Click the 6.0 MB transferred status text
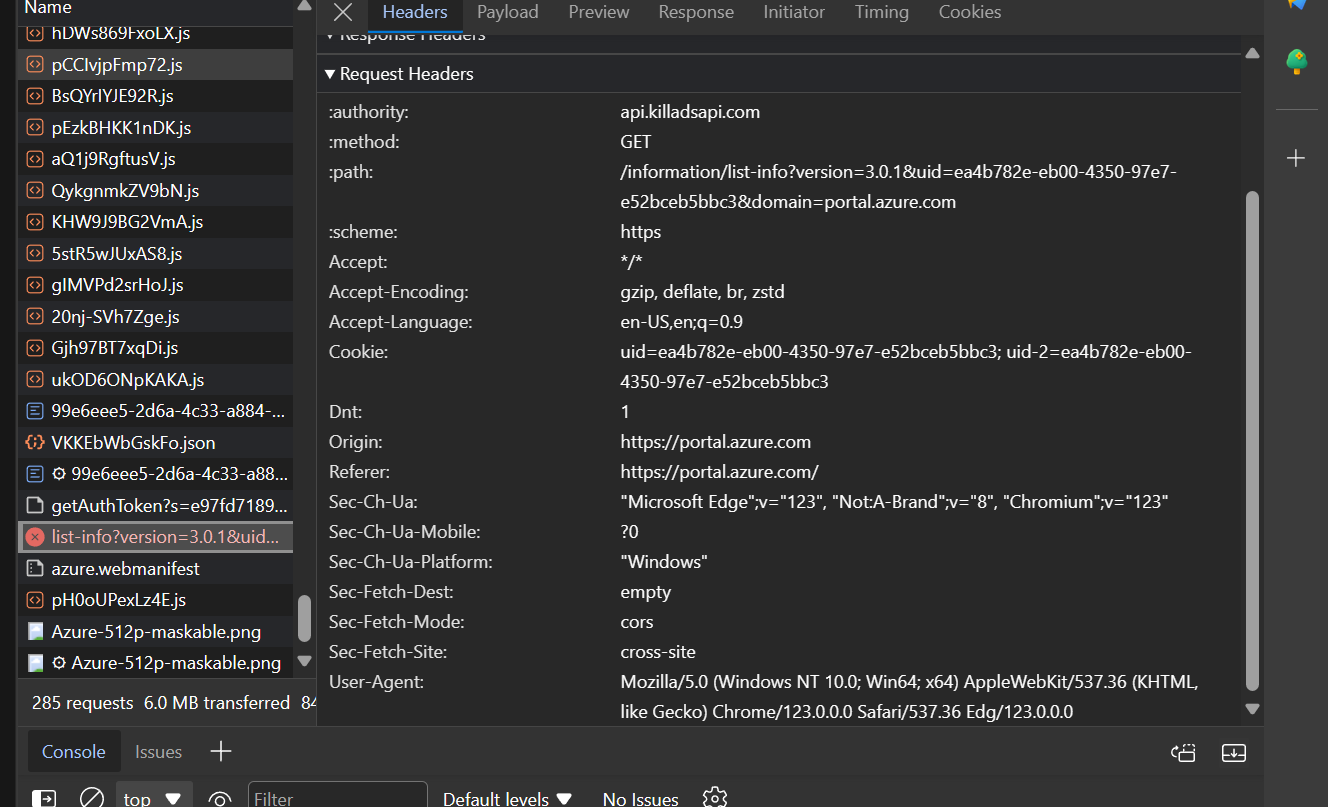Image resolution: width=1328 pixels, height=807 pixels. [x=217, y=703]
